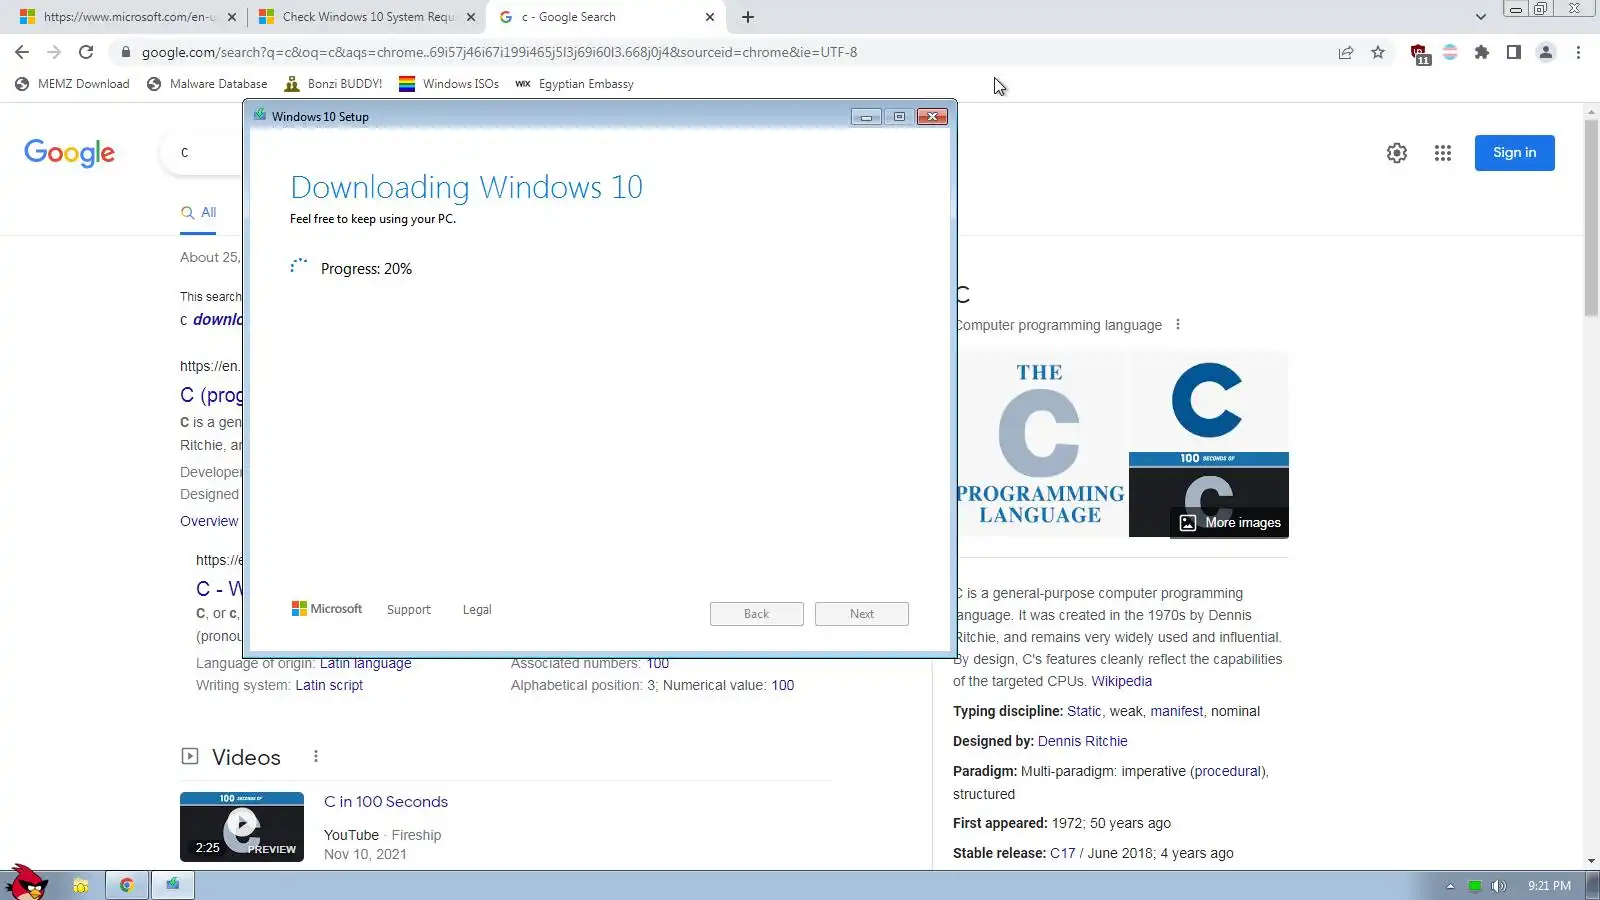Image resolution: width=1600 pixels, height=900 pixels.
Task: Select the All search results tab
Action: pos(198,212)
